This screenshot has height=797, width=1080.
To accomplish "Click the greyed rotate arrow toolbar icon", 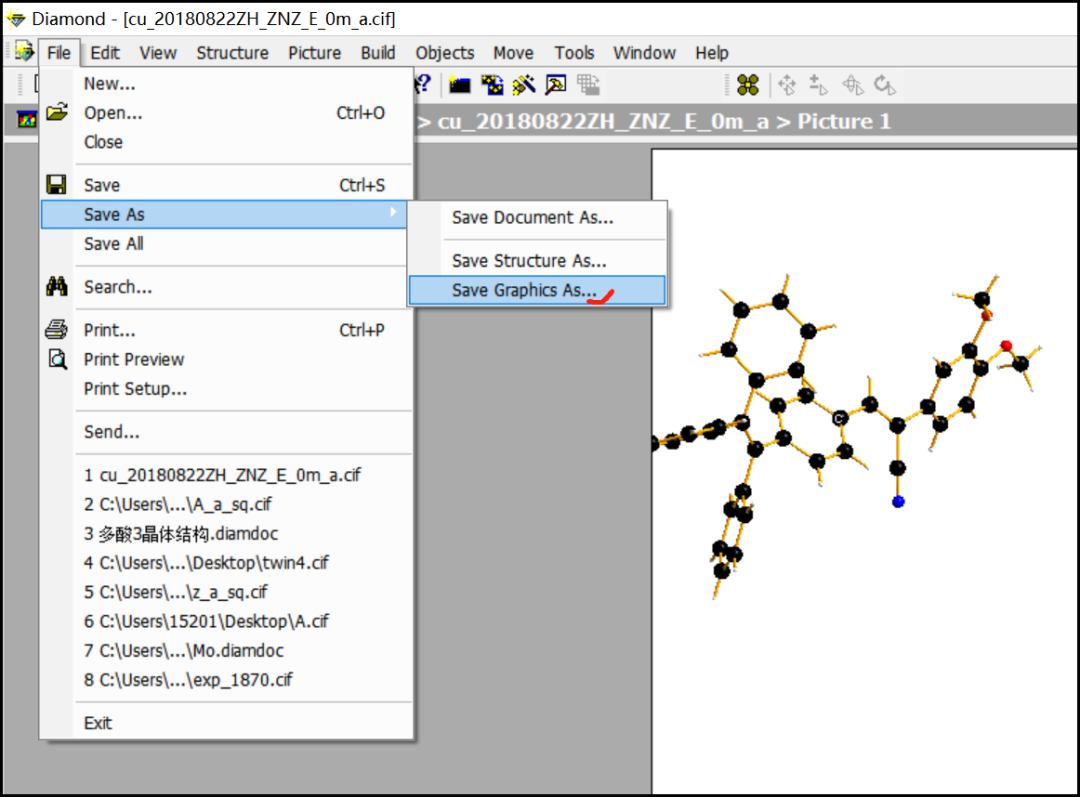I will (884, 85).
